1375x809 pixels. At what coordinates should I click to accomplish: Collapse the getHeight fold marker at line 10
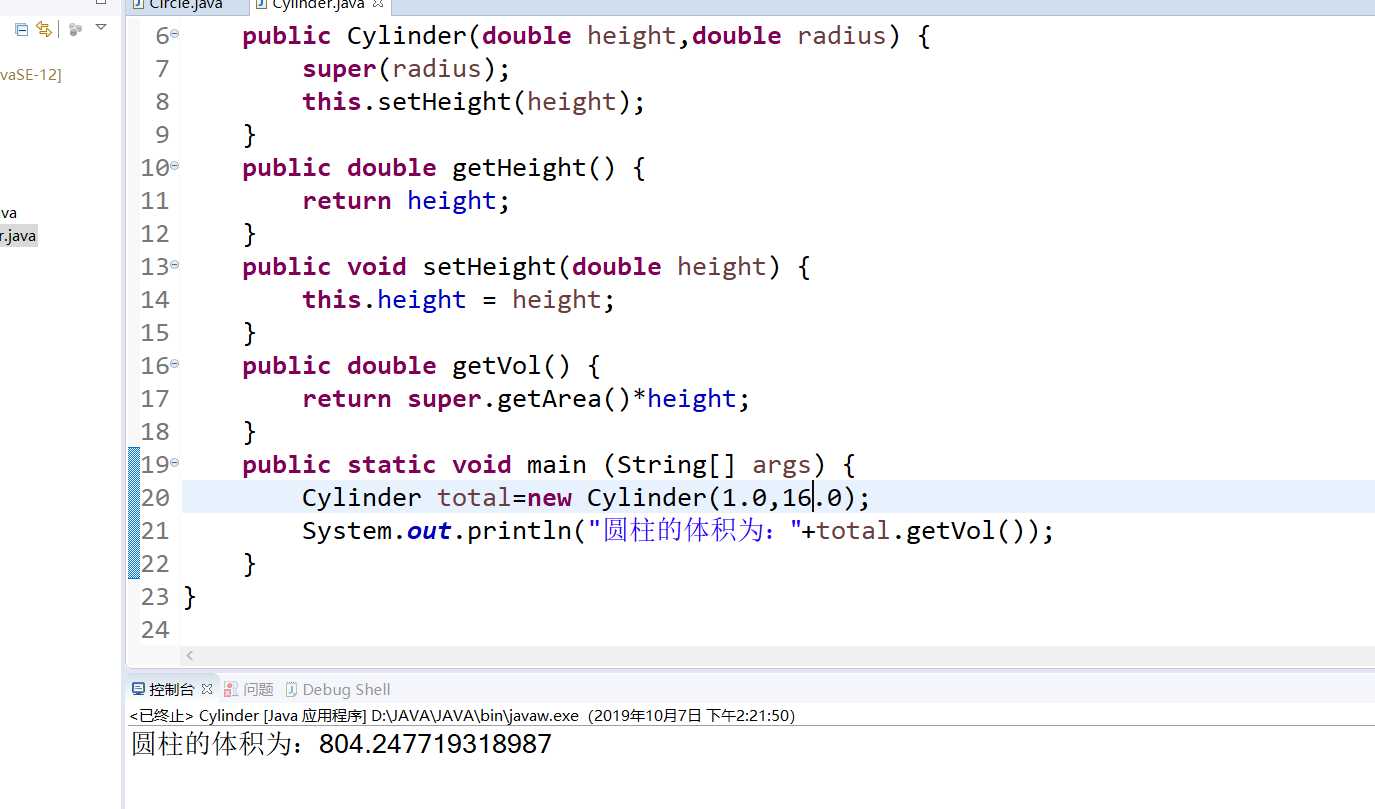(x=174, y=166)
